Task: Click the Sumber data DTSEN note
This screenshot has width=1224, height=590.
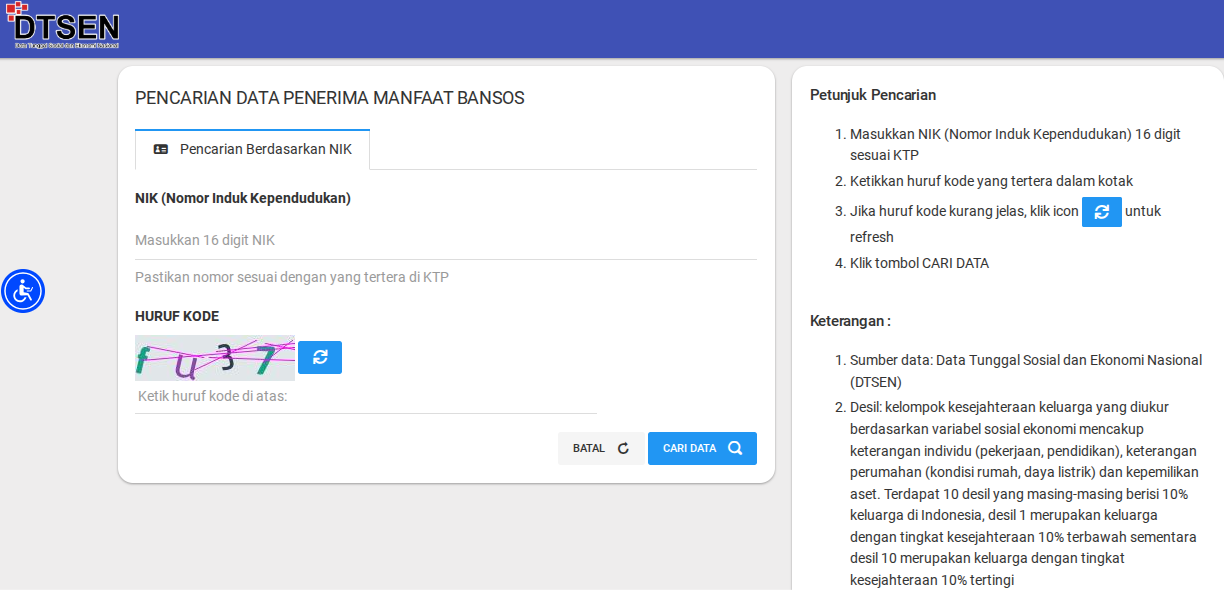Action: click(x=1026, y=370)
